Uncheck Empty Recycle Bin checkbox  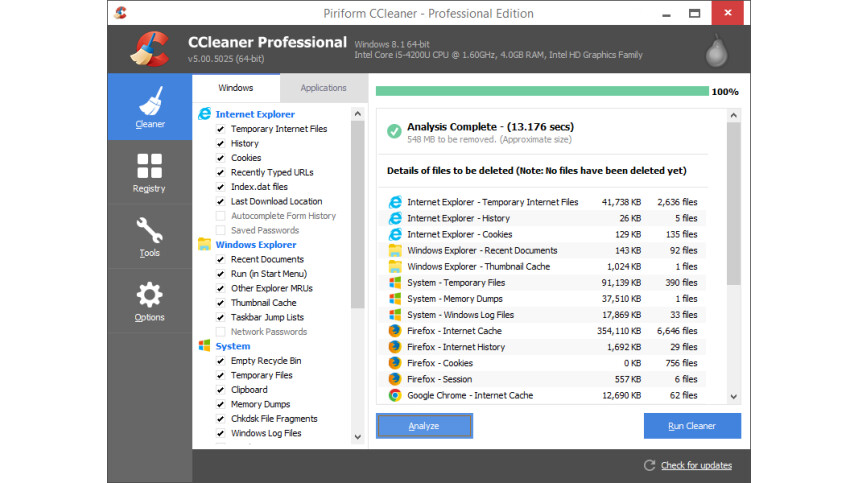[x=221, y=361]
